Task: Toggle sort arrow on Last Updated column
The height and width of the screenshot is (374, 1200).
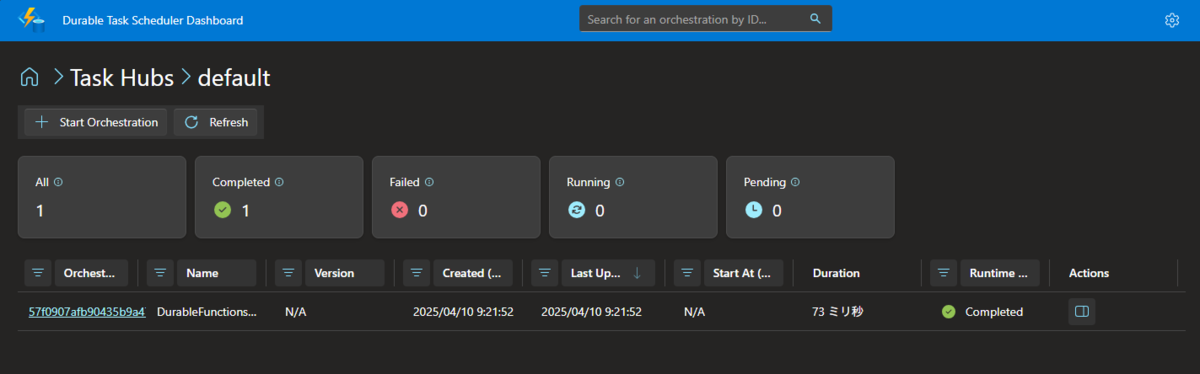Action: coord(638,273)
